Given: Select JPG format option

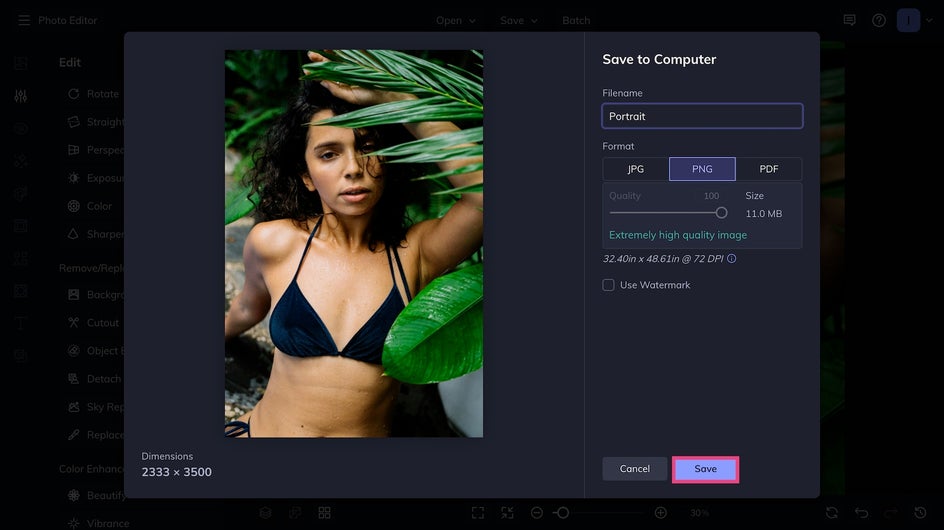Looking at the screenshot, I should (x=636, y=169).
